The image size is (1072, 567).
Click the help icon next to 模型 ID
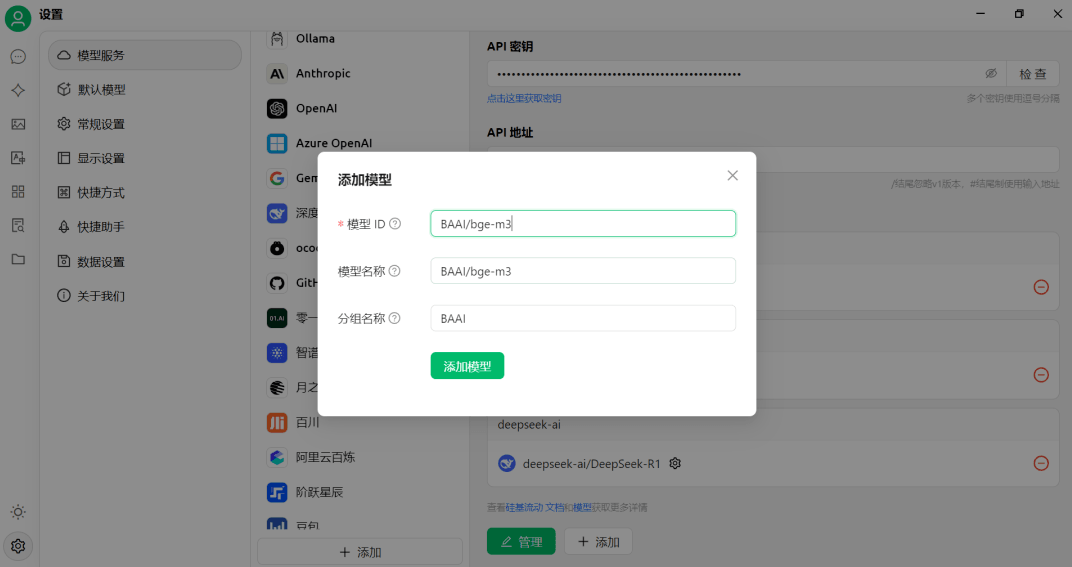coord(395,224)
